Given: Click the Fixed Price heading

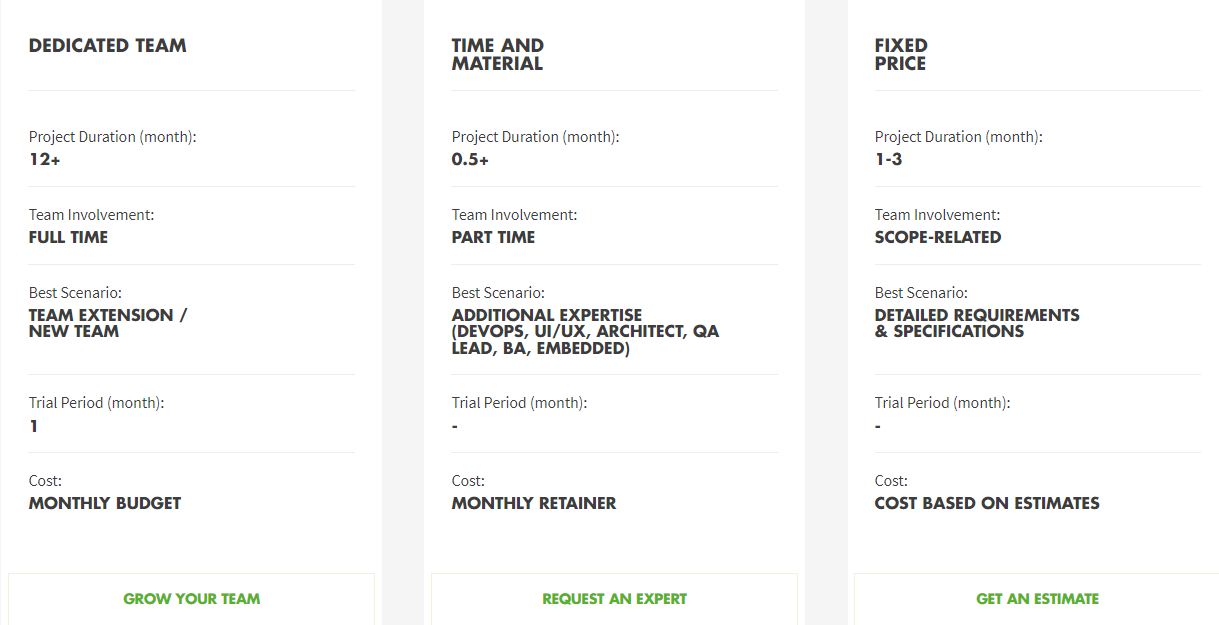Looking at the screenshot, I should point(900,55).
